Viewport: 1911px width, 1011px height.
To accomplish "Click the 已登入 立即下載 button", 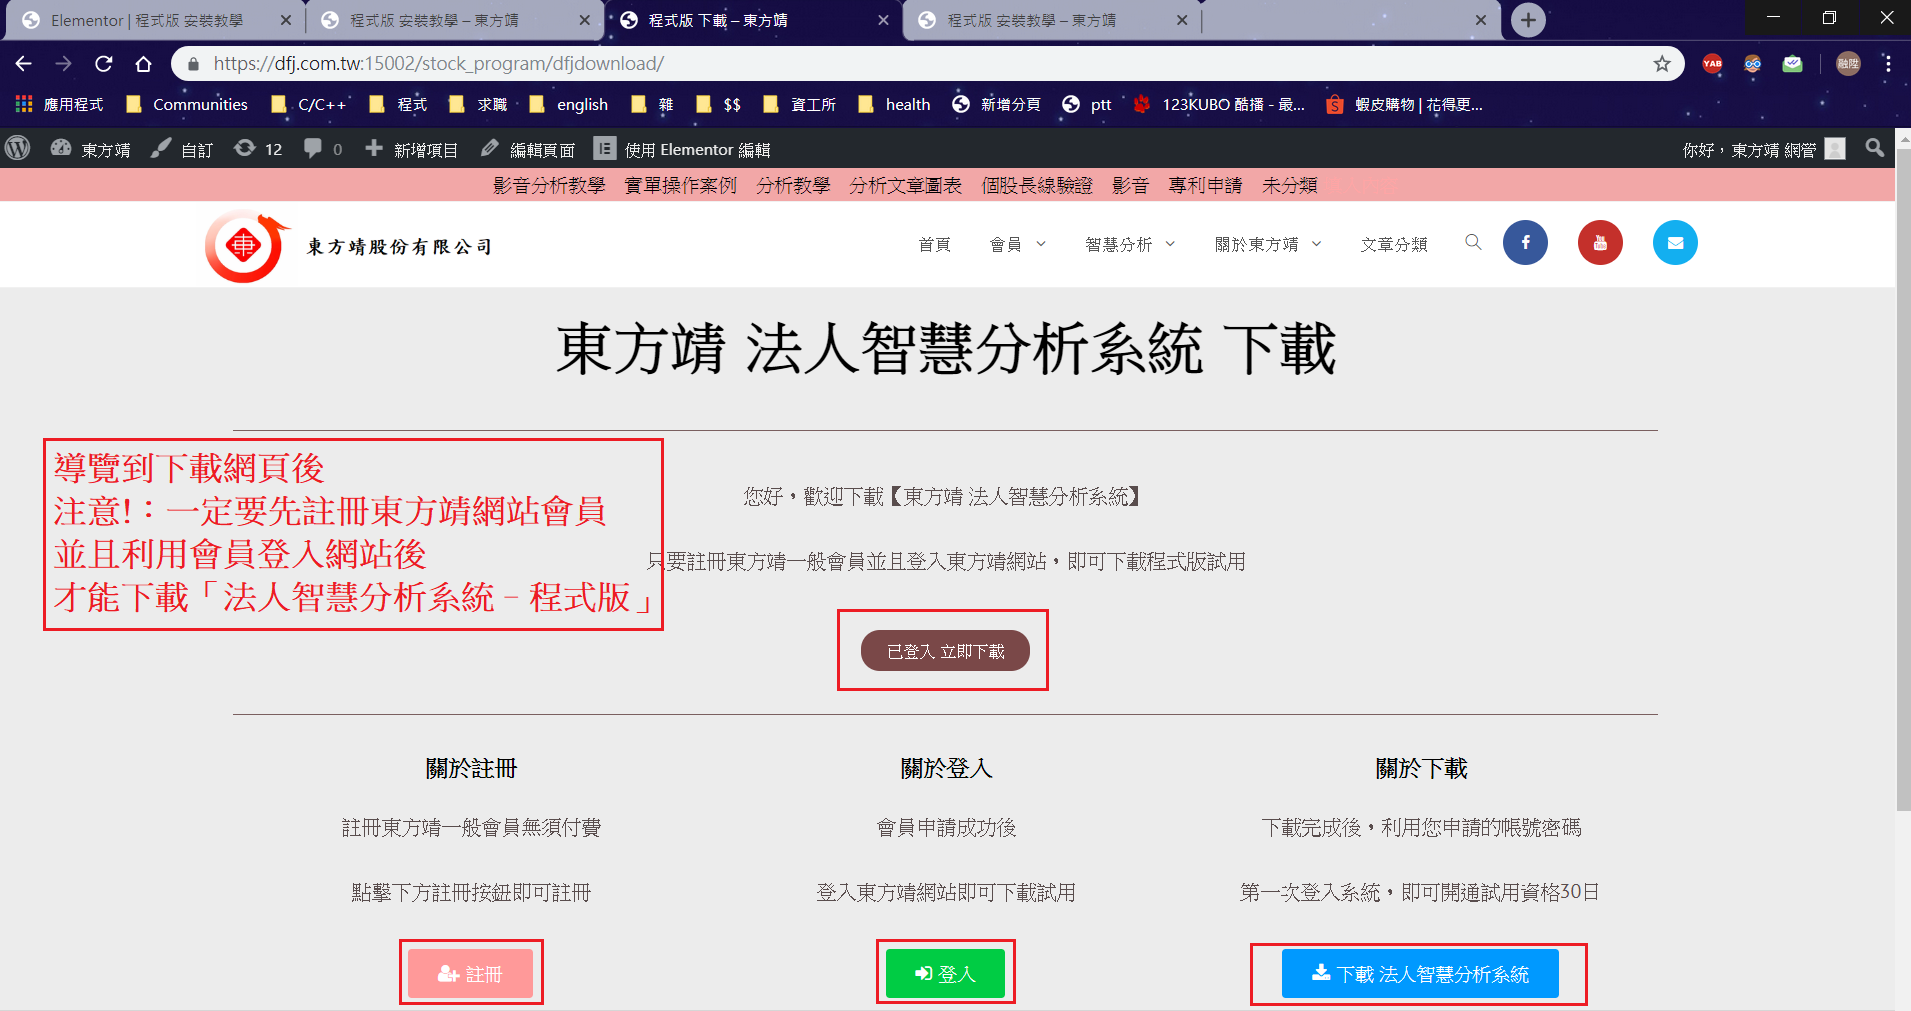I will (945, 651).
